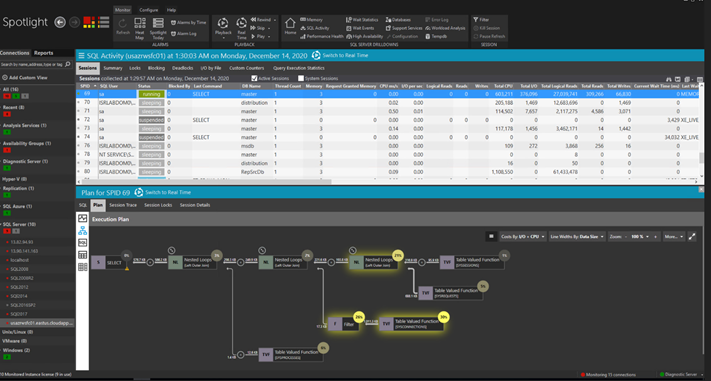Select SQL2014 connection in tree
This screenshot has width=711, height=381.
point(19,296)
